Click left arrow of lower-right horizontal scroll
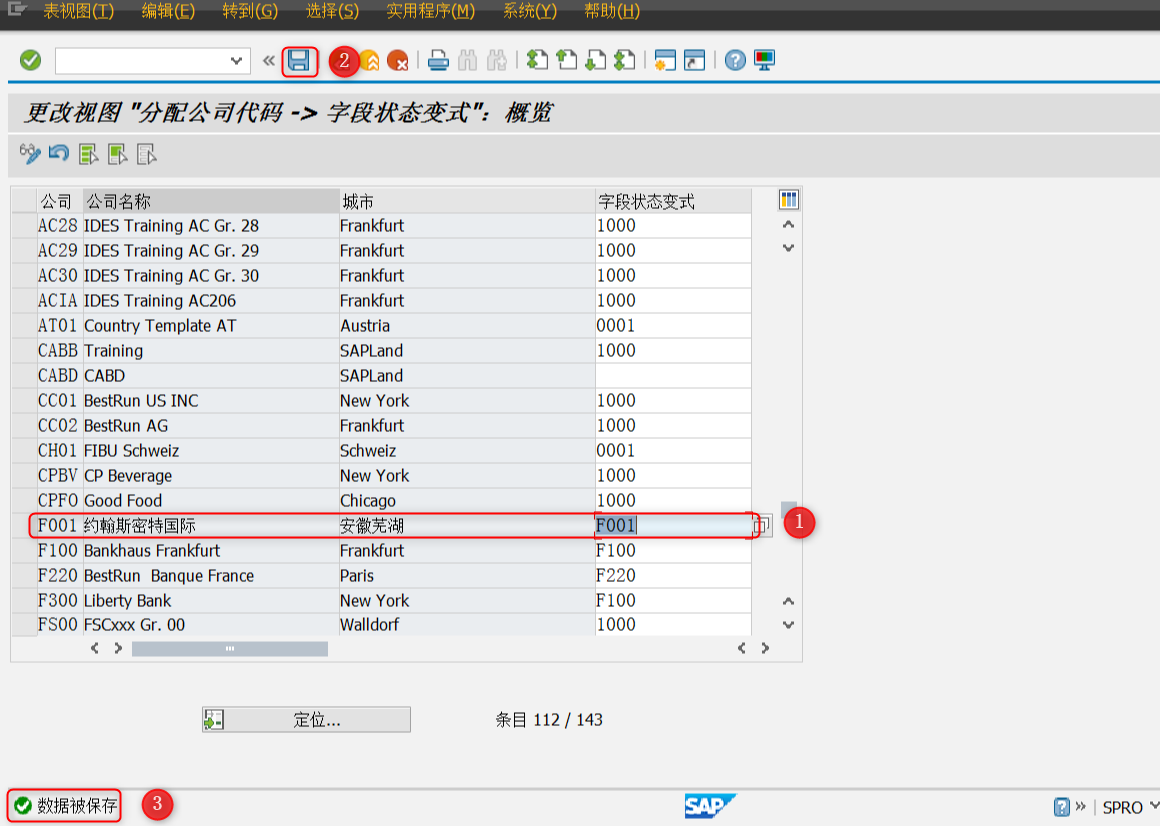Viewport: 1160px width, 826px height. (x=741, y=649)
